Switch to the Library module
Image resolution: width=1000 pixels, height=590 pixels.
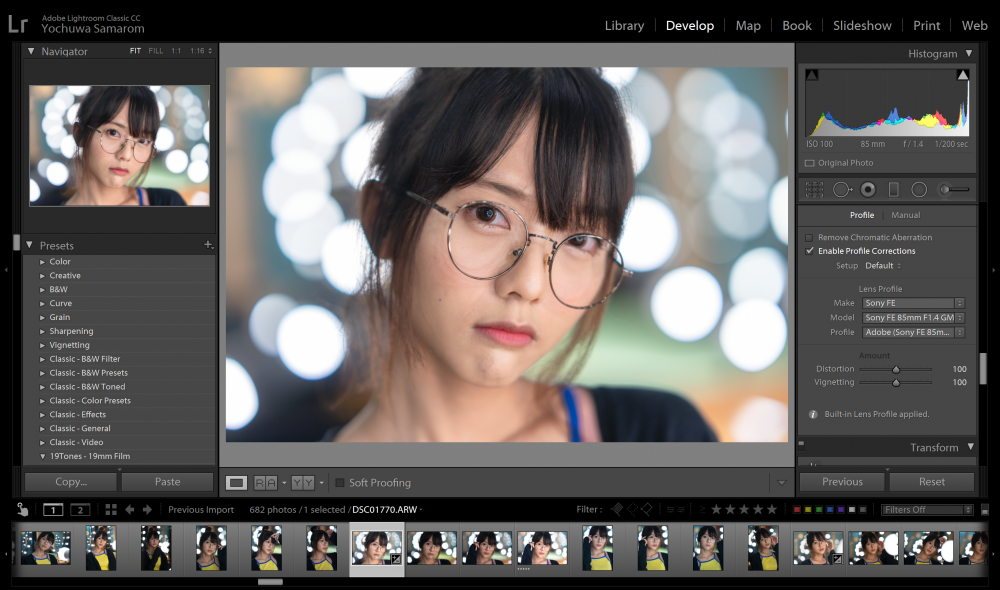(x=624, y=26)
